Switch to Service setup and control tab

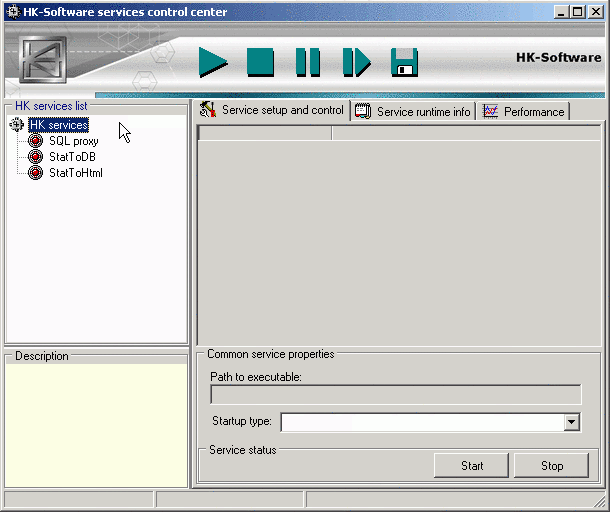[x=274, y=110]
